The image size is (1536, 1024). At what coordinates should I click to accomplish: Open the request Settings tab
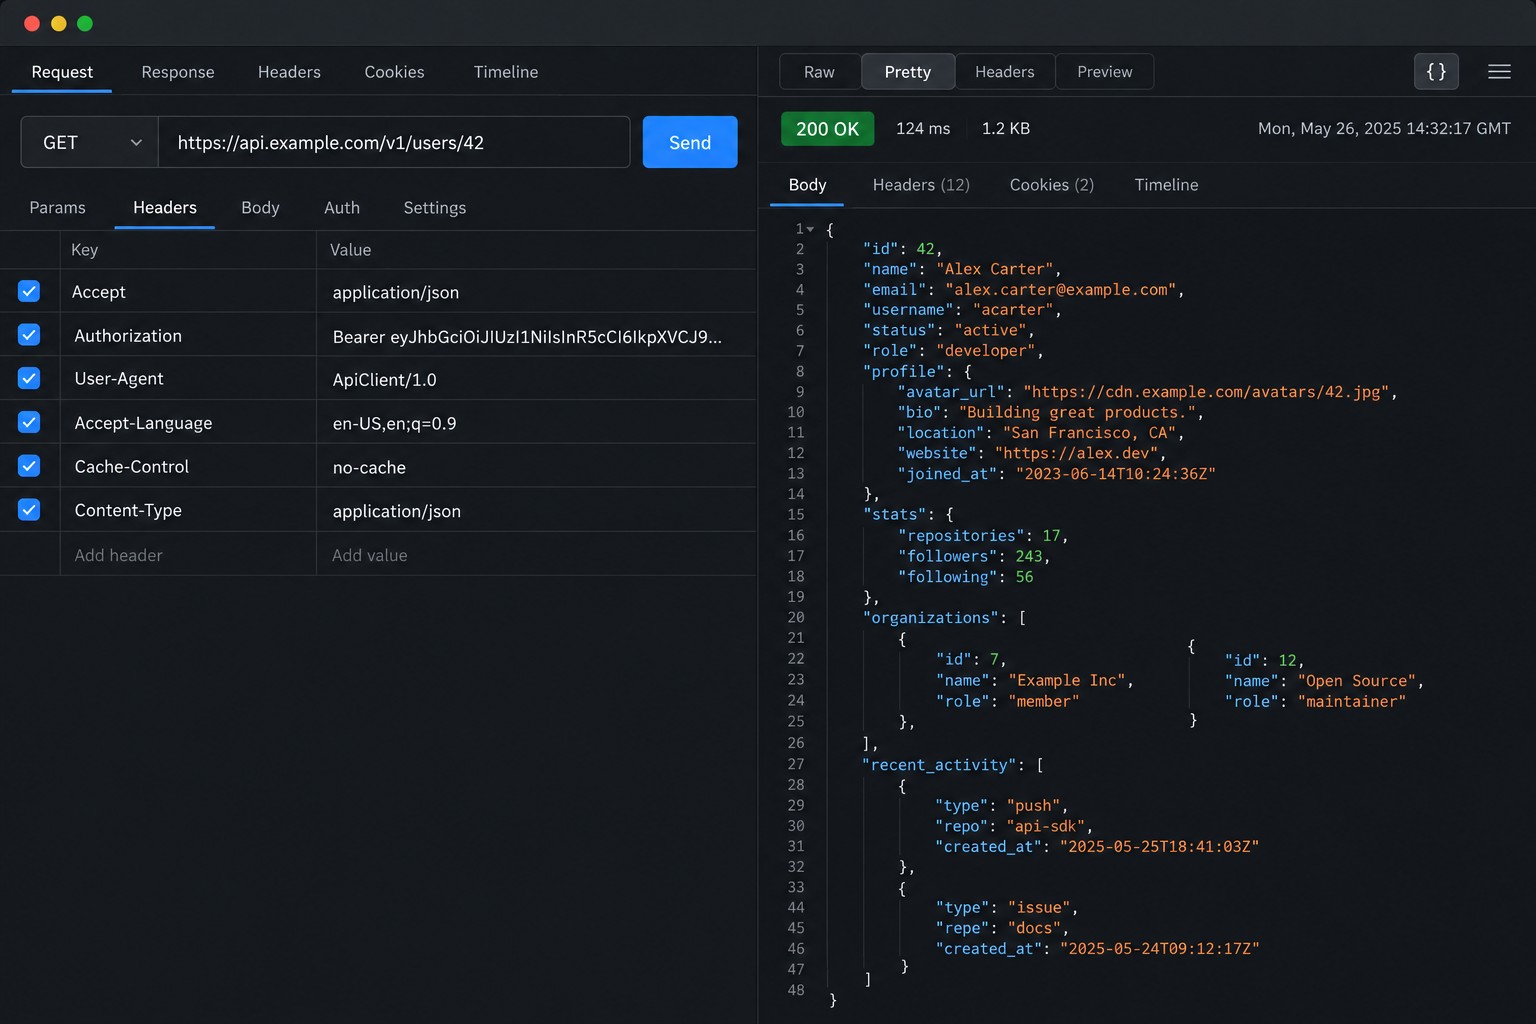[x=435, y=208]
